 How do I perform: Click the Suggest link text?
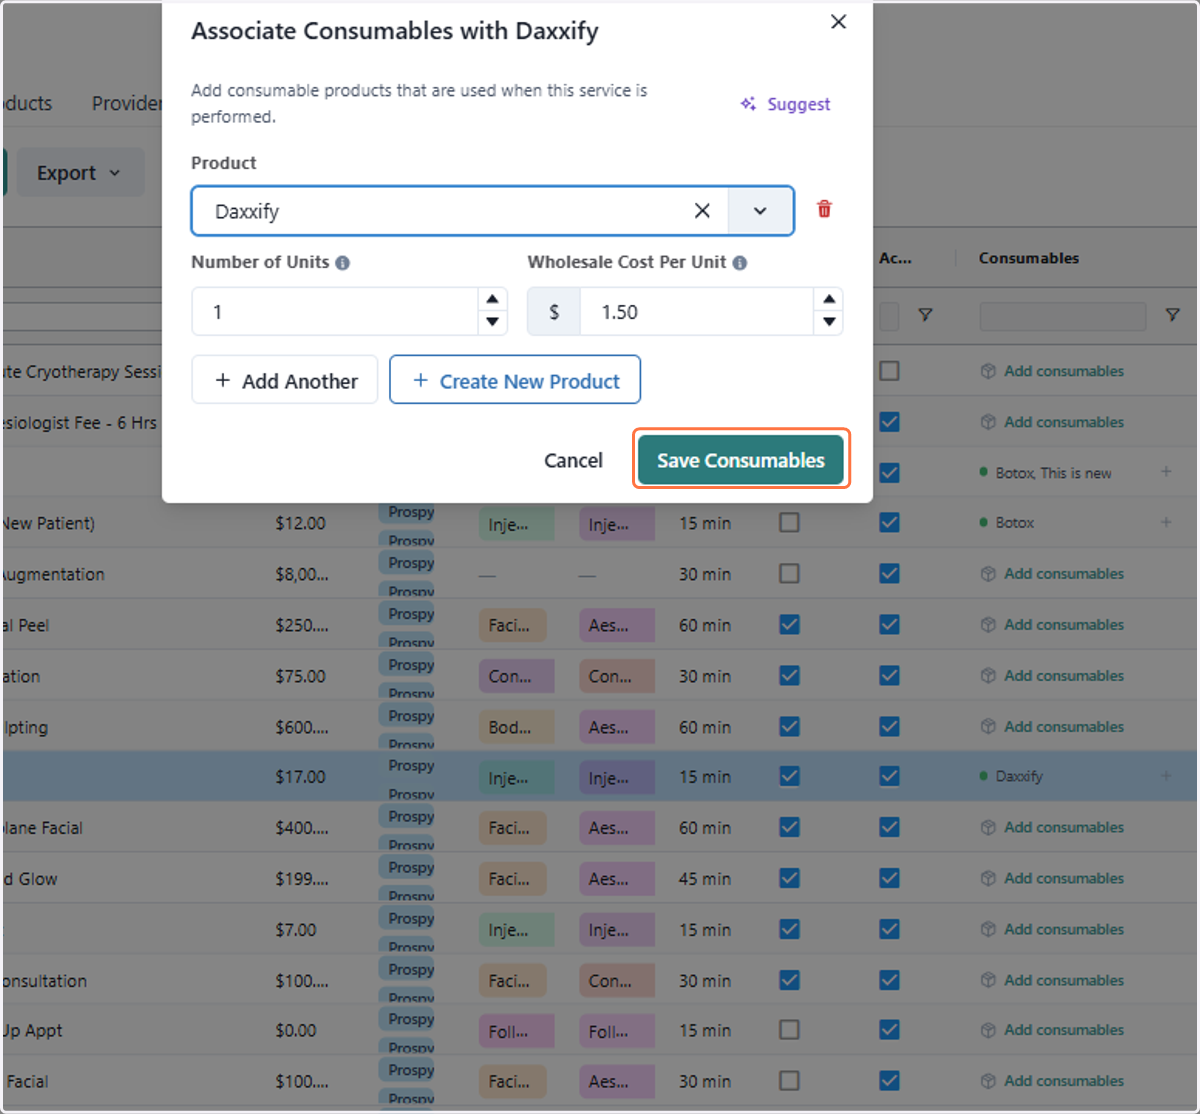pos(798,104)
